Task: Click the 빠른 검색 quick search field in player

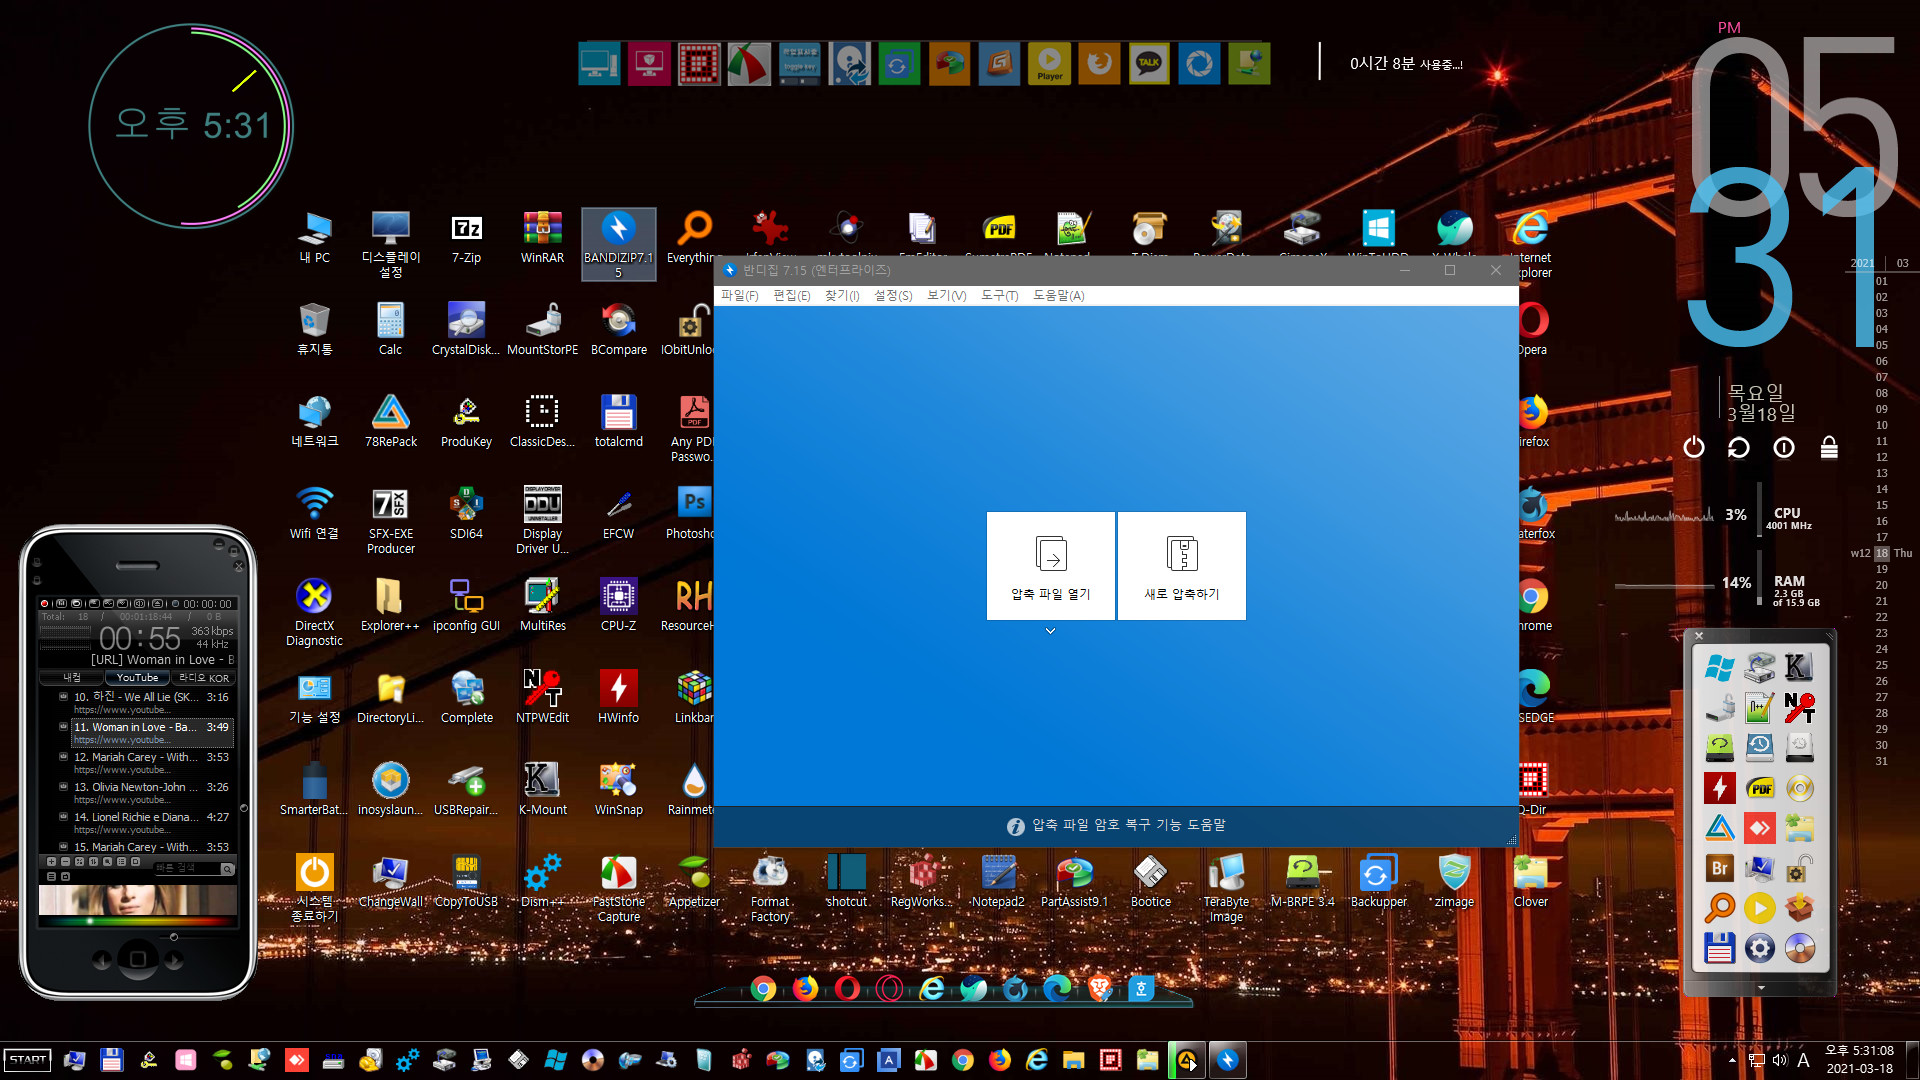Action: (x=187, y=868)
